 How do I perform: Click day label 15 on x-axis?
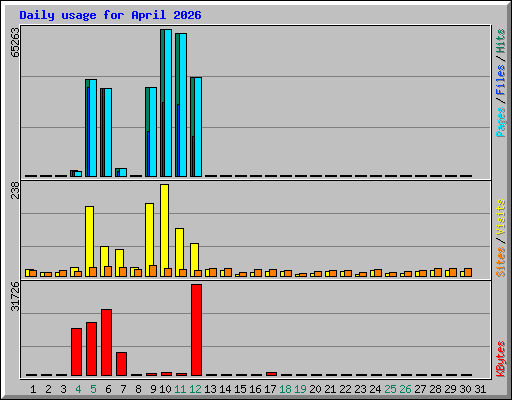coord(240,389)
